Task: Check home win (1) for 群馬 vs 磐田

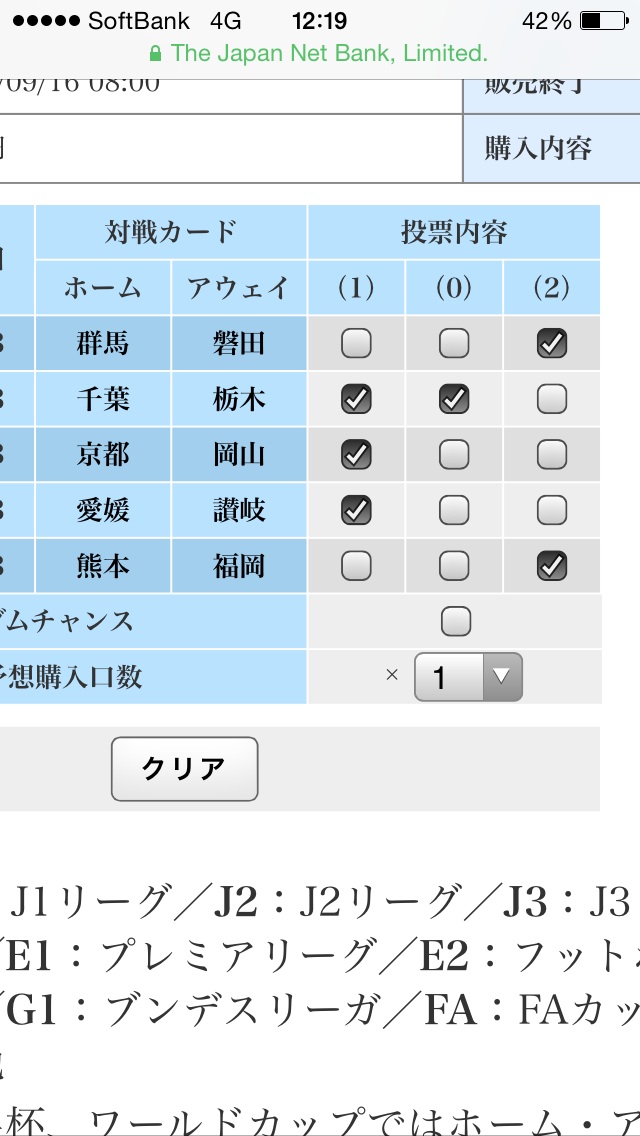Action: click(356, 344)
